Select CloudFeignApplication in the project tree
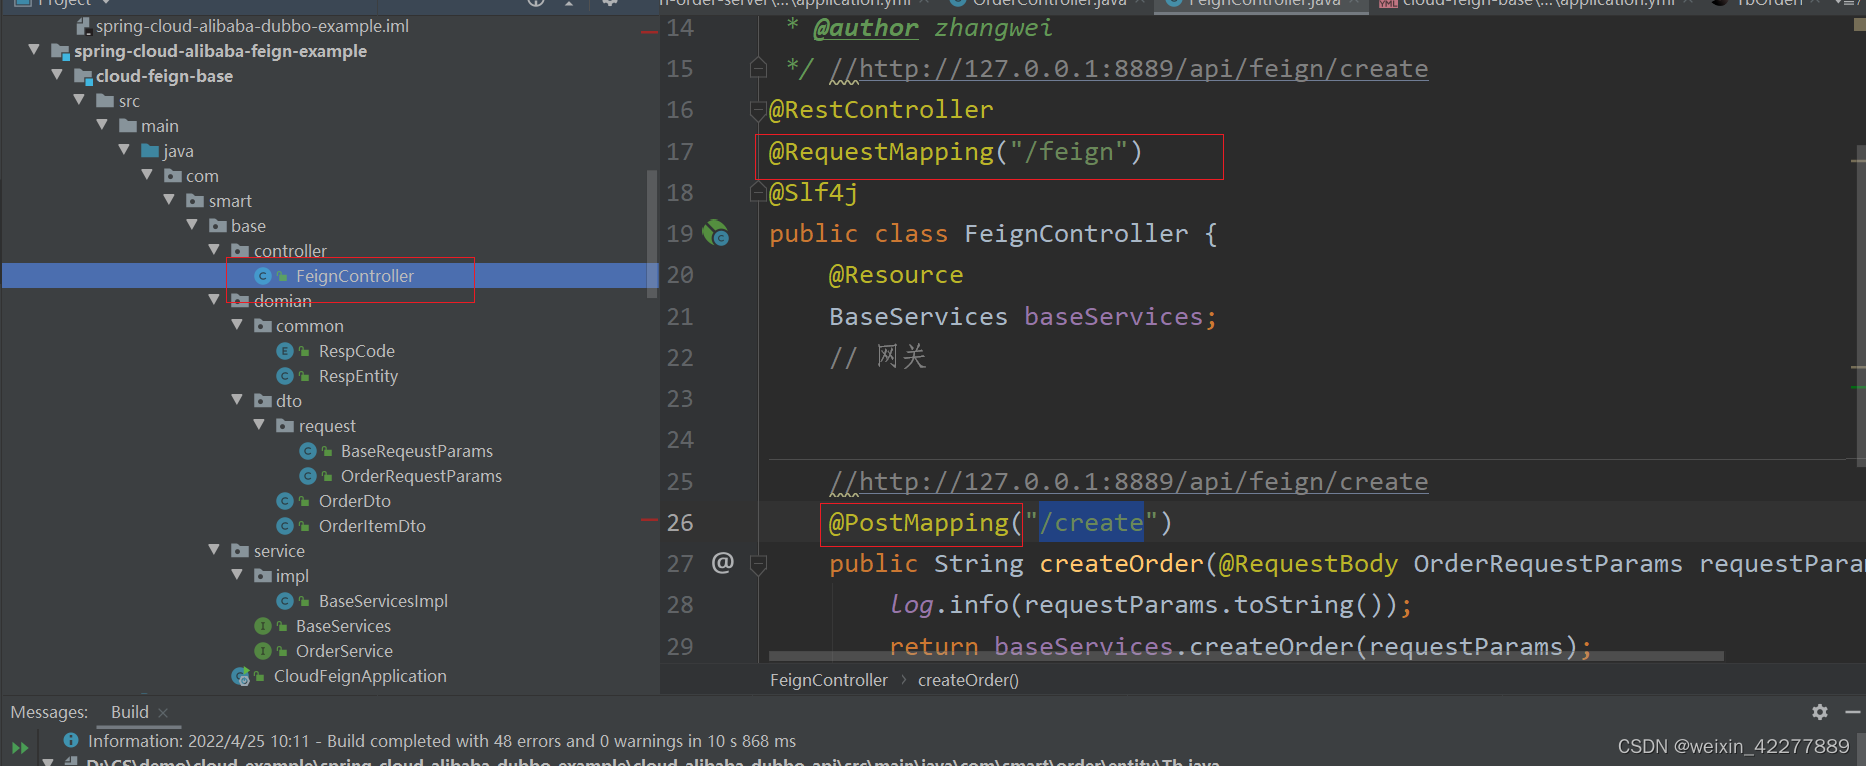1866x766 pixels. [x=360, y=676]
